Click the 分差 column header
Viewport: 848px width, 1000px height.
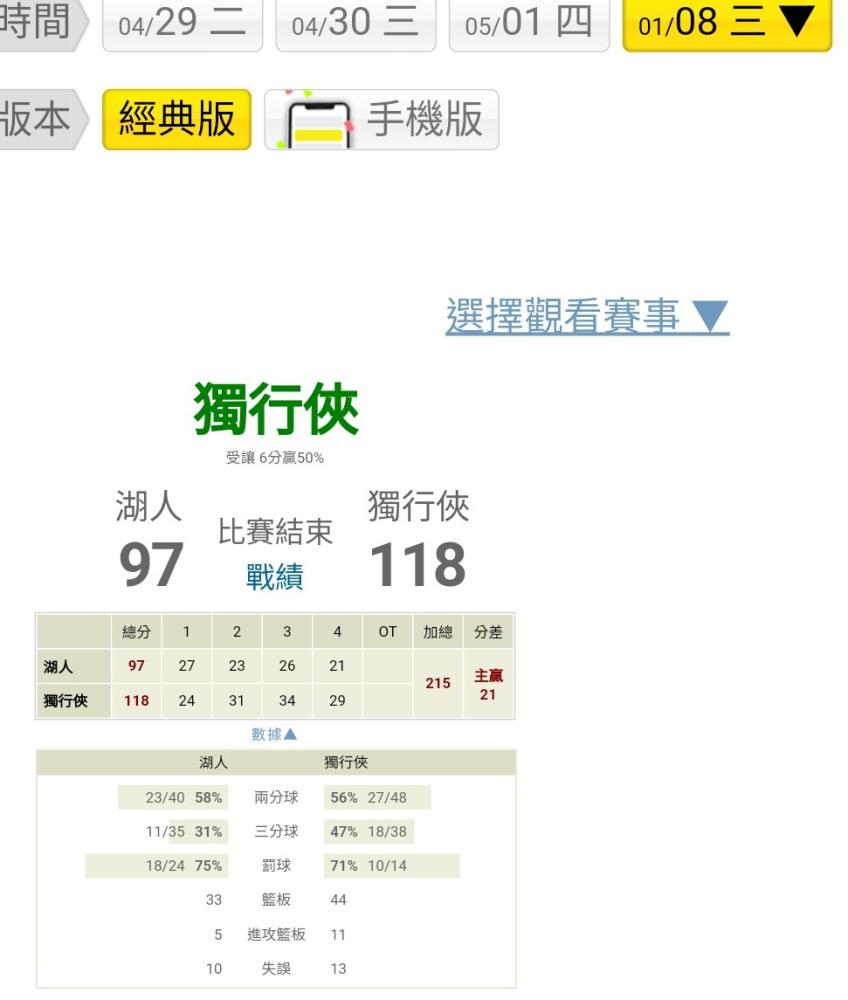[x=488, y=631]
